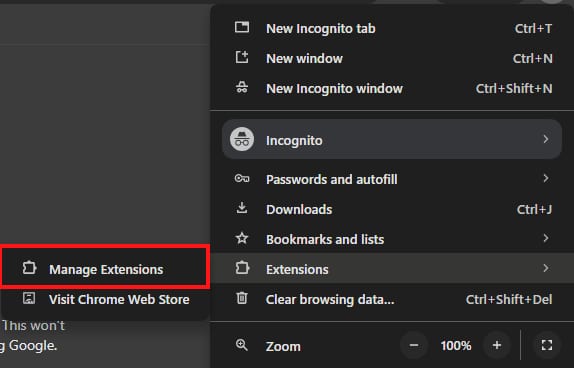574x368 pixels.
Task: Click the Chrome Web Store icon
Action: 29,298
